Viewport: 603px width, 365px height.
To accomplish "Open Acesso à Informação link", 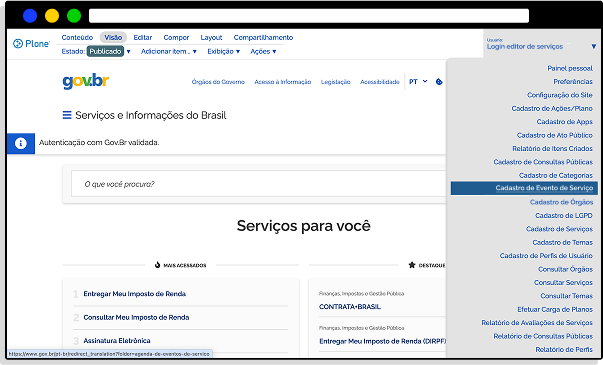I will click(283, 82).
